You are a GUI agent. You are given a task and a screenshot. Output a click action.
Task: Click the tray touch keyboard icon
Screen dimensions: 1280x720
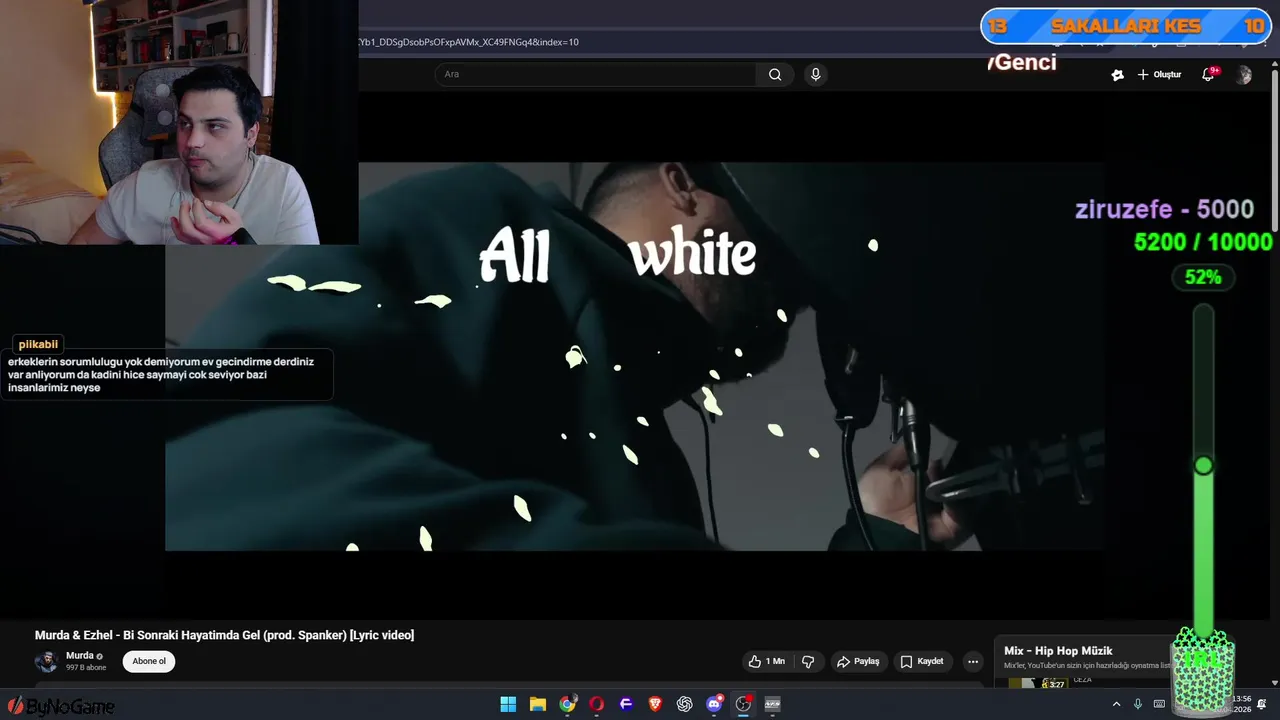click(1159, 704)
